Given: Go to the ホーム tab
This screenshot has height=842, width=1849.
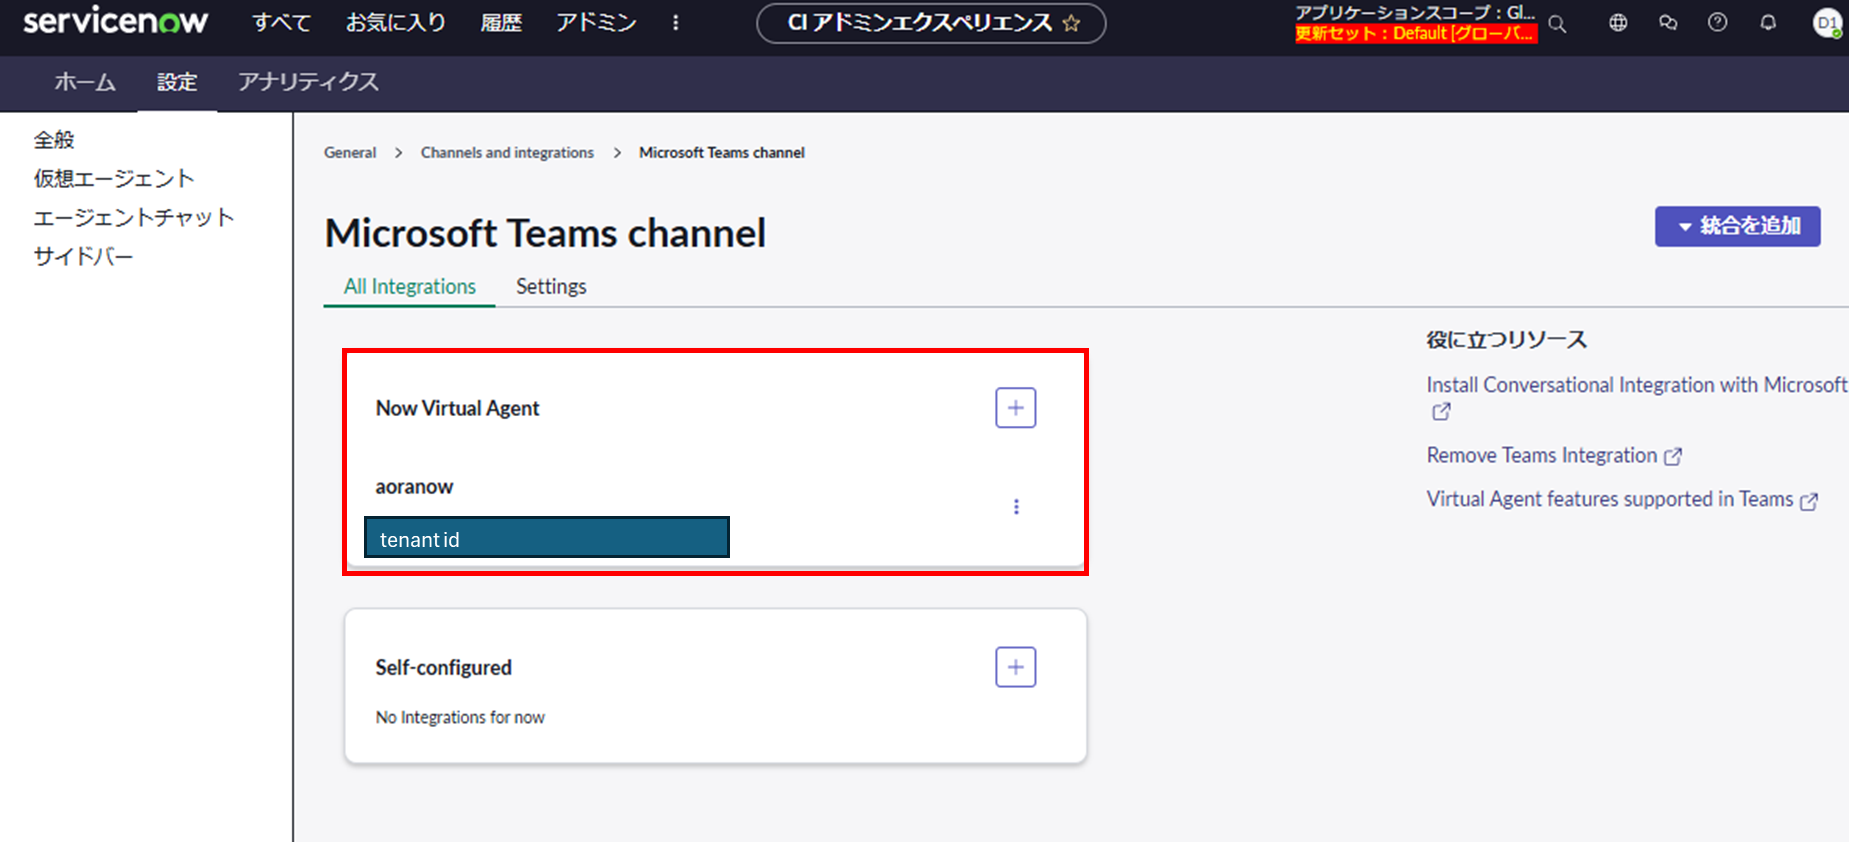Looking at the screenshot, I should click(85, 82).
